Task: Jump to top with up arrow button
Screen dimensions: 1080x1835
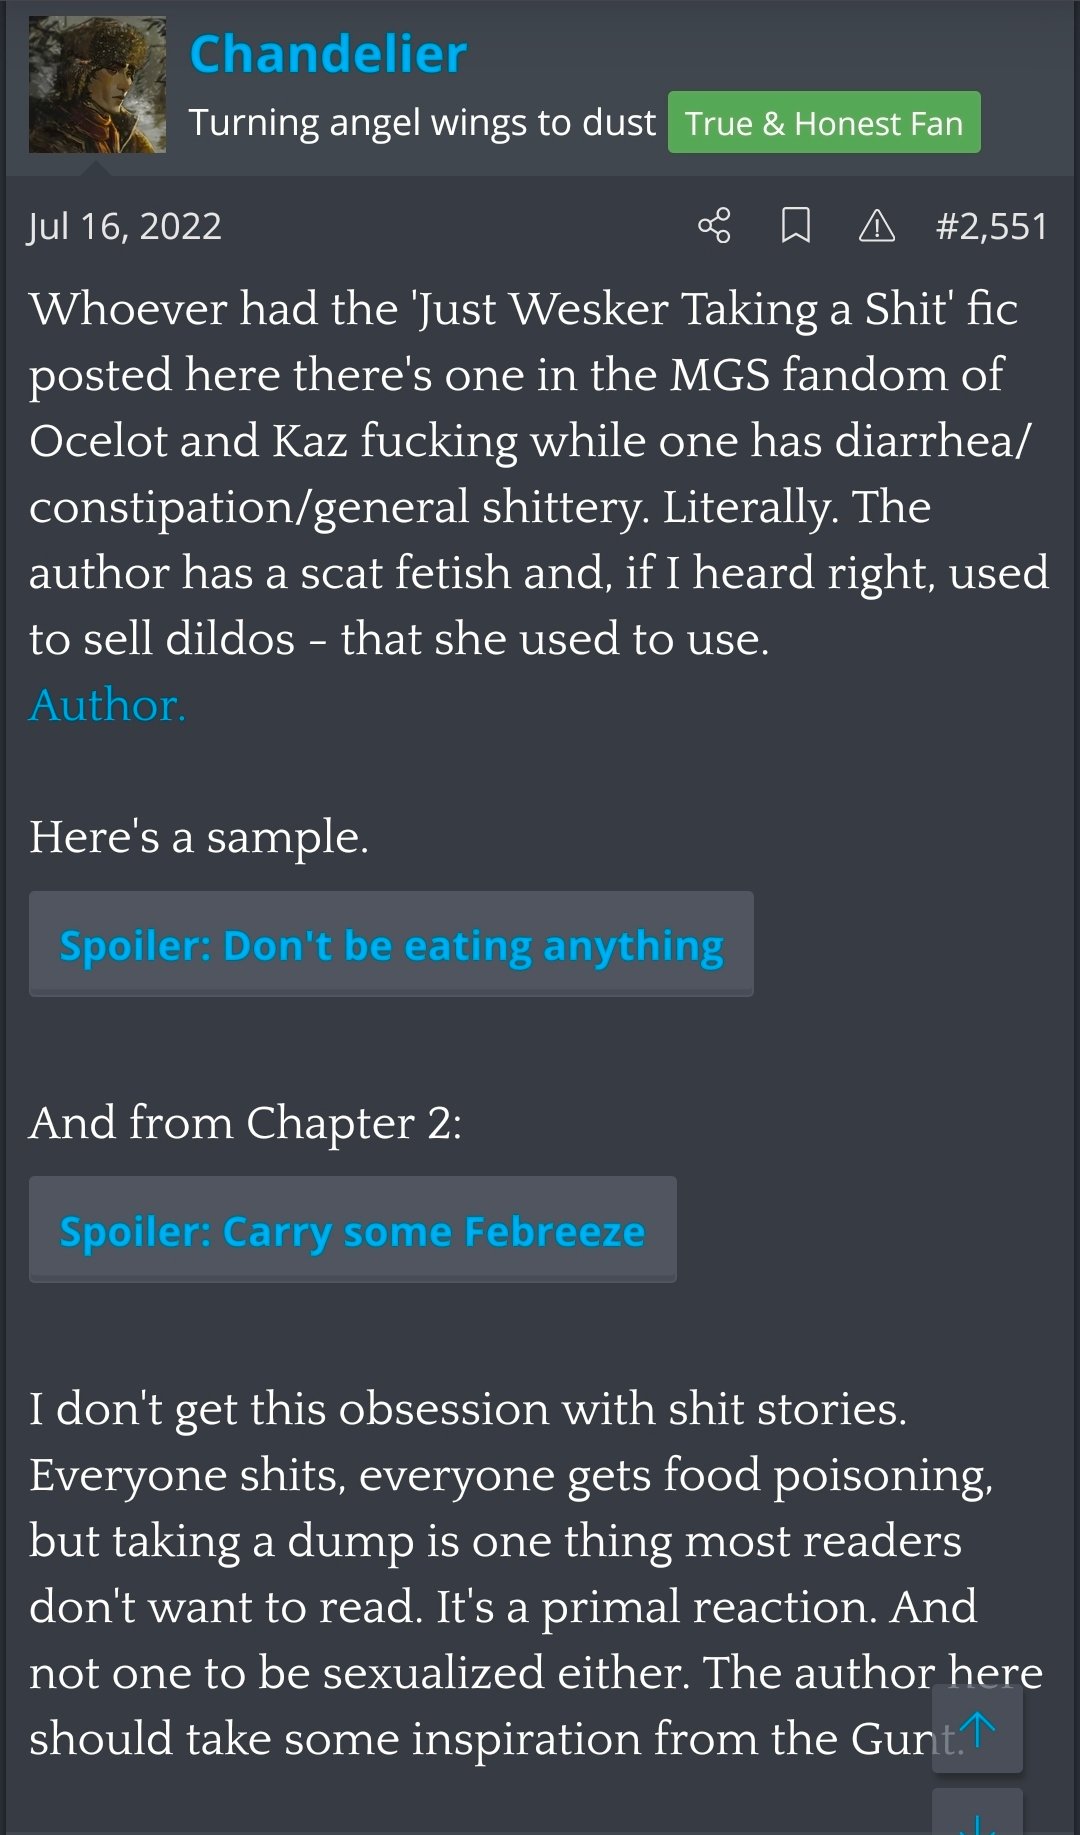Action: point(977,1729)
